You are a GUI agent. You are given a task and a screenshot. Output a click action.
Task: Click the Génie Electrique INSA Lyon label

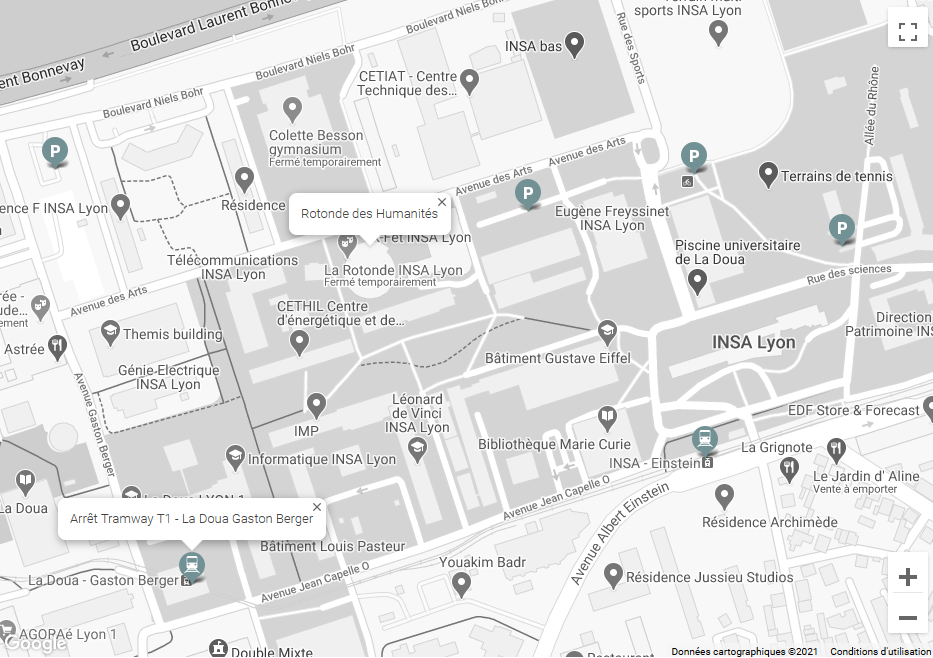pos(168,377)
